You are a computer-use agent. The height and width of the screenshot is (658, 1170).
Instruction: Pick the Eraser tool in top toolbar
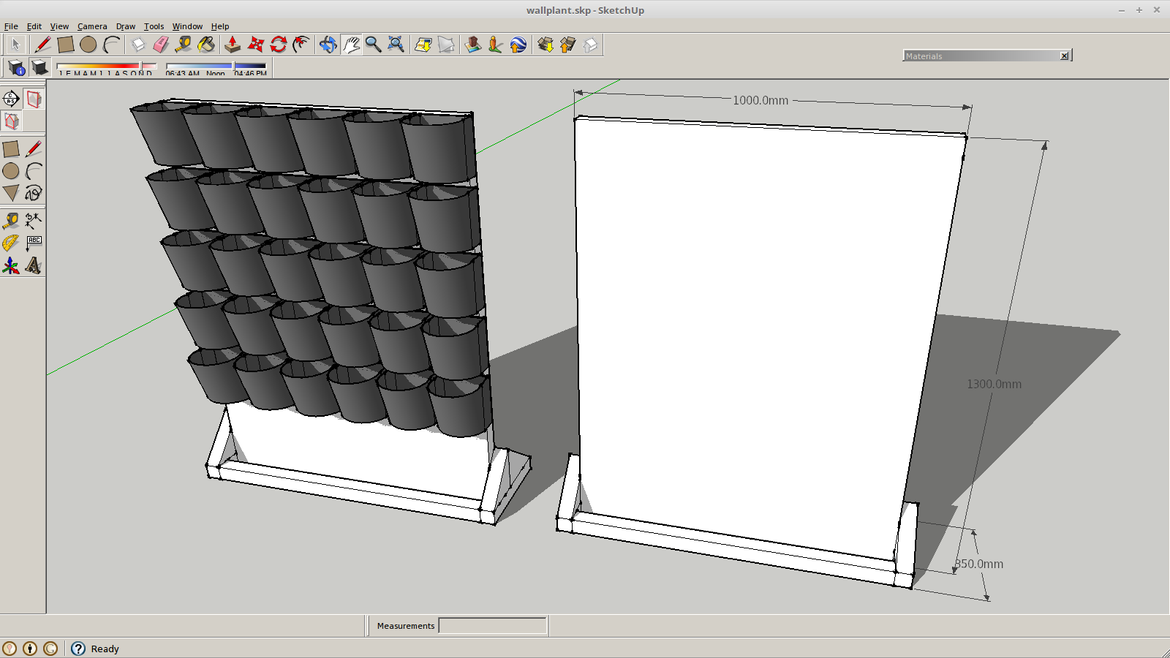tap(161, 44)
